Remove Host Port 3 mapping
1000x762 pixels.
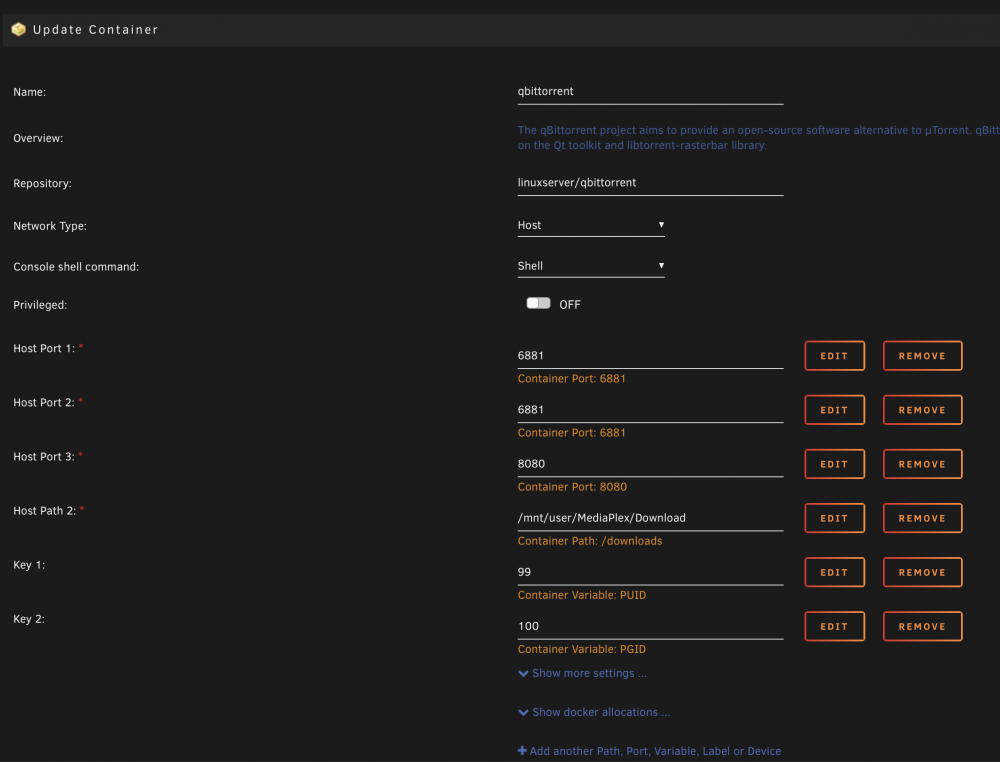click(x=922, y=464)
